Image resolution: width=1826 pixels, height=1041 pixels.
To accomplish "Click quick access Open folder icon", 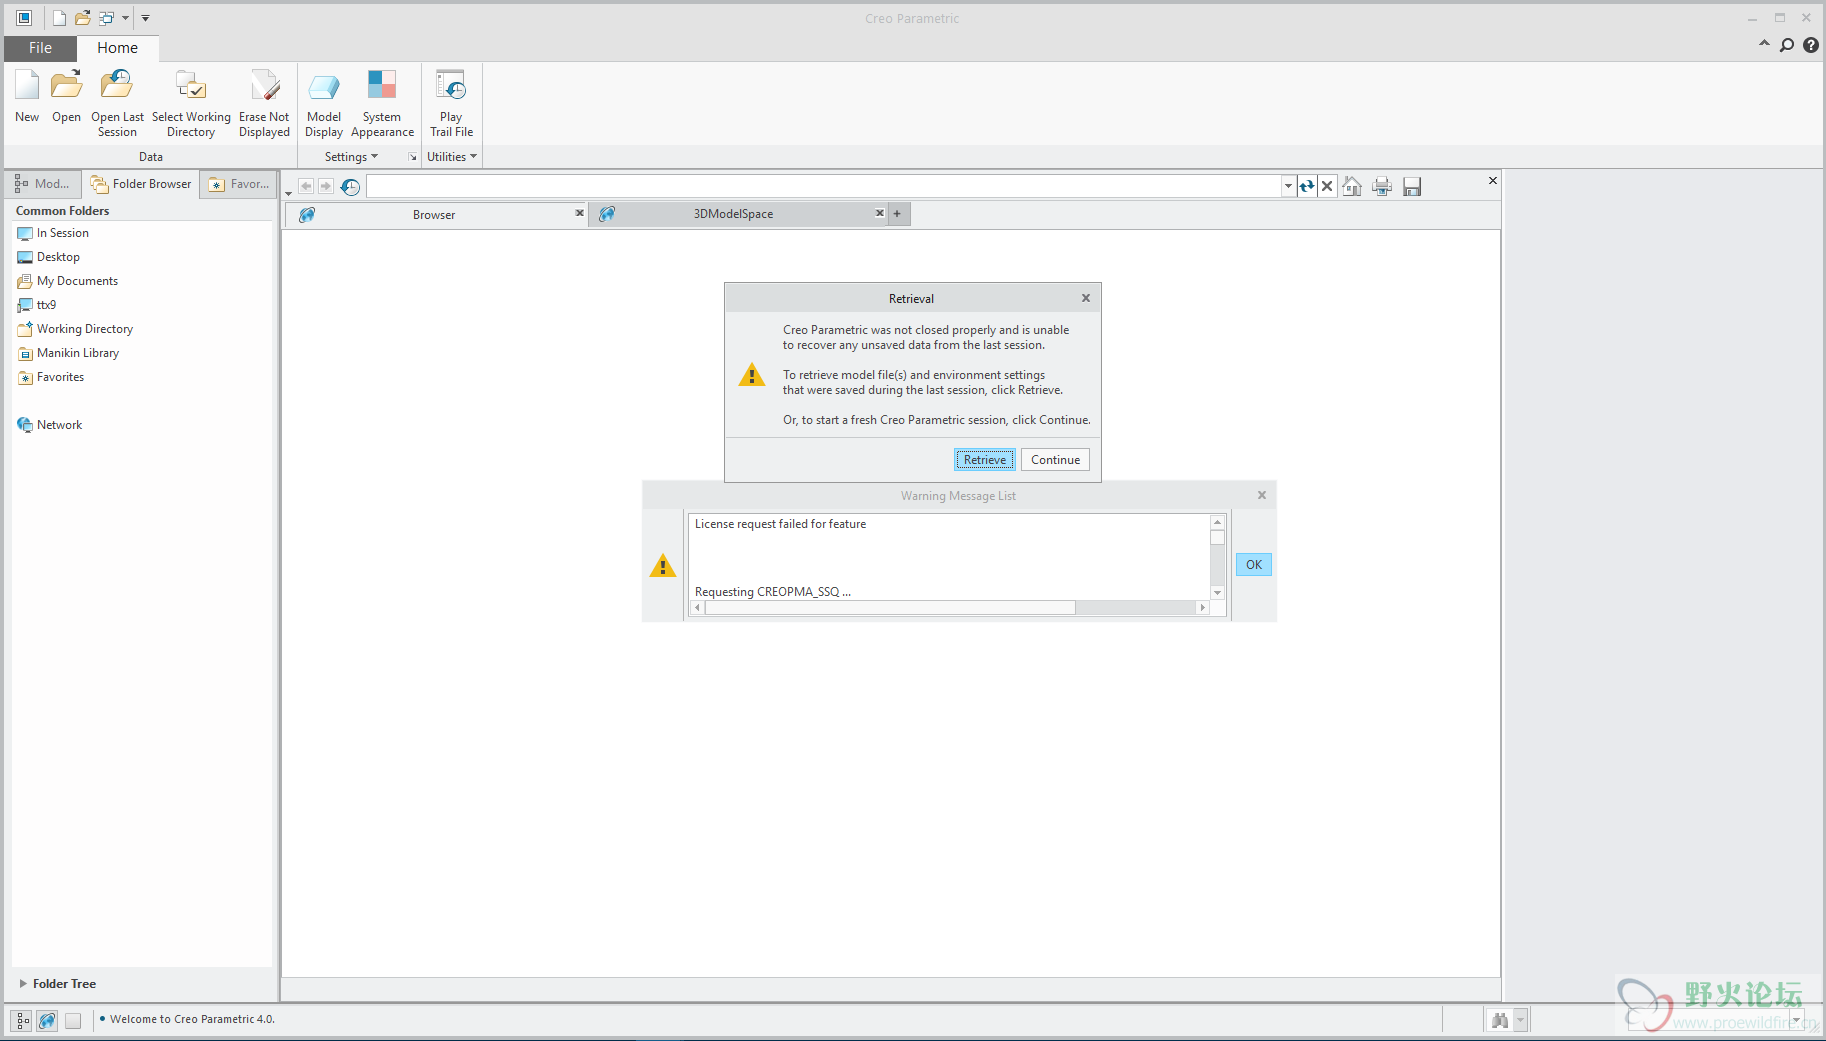I will click(83, 18).
